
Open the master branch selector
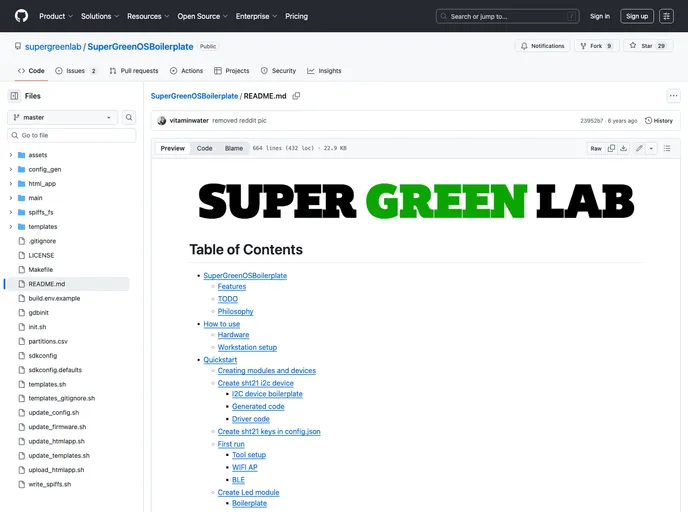pyautogui.click(x=62, y=117)
